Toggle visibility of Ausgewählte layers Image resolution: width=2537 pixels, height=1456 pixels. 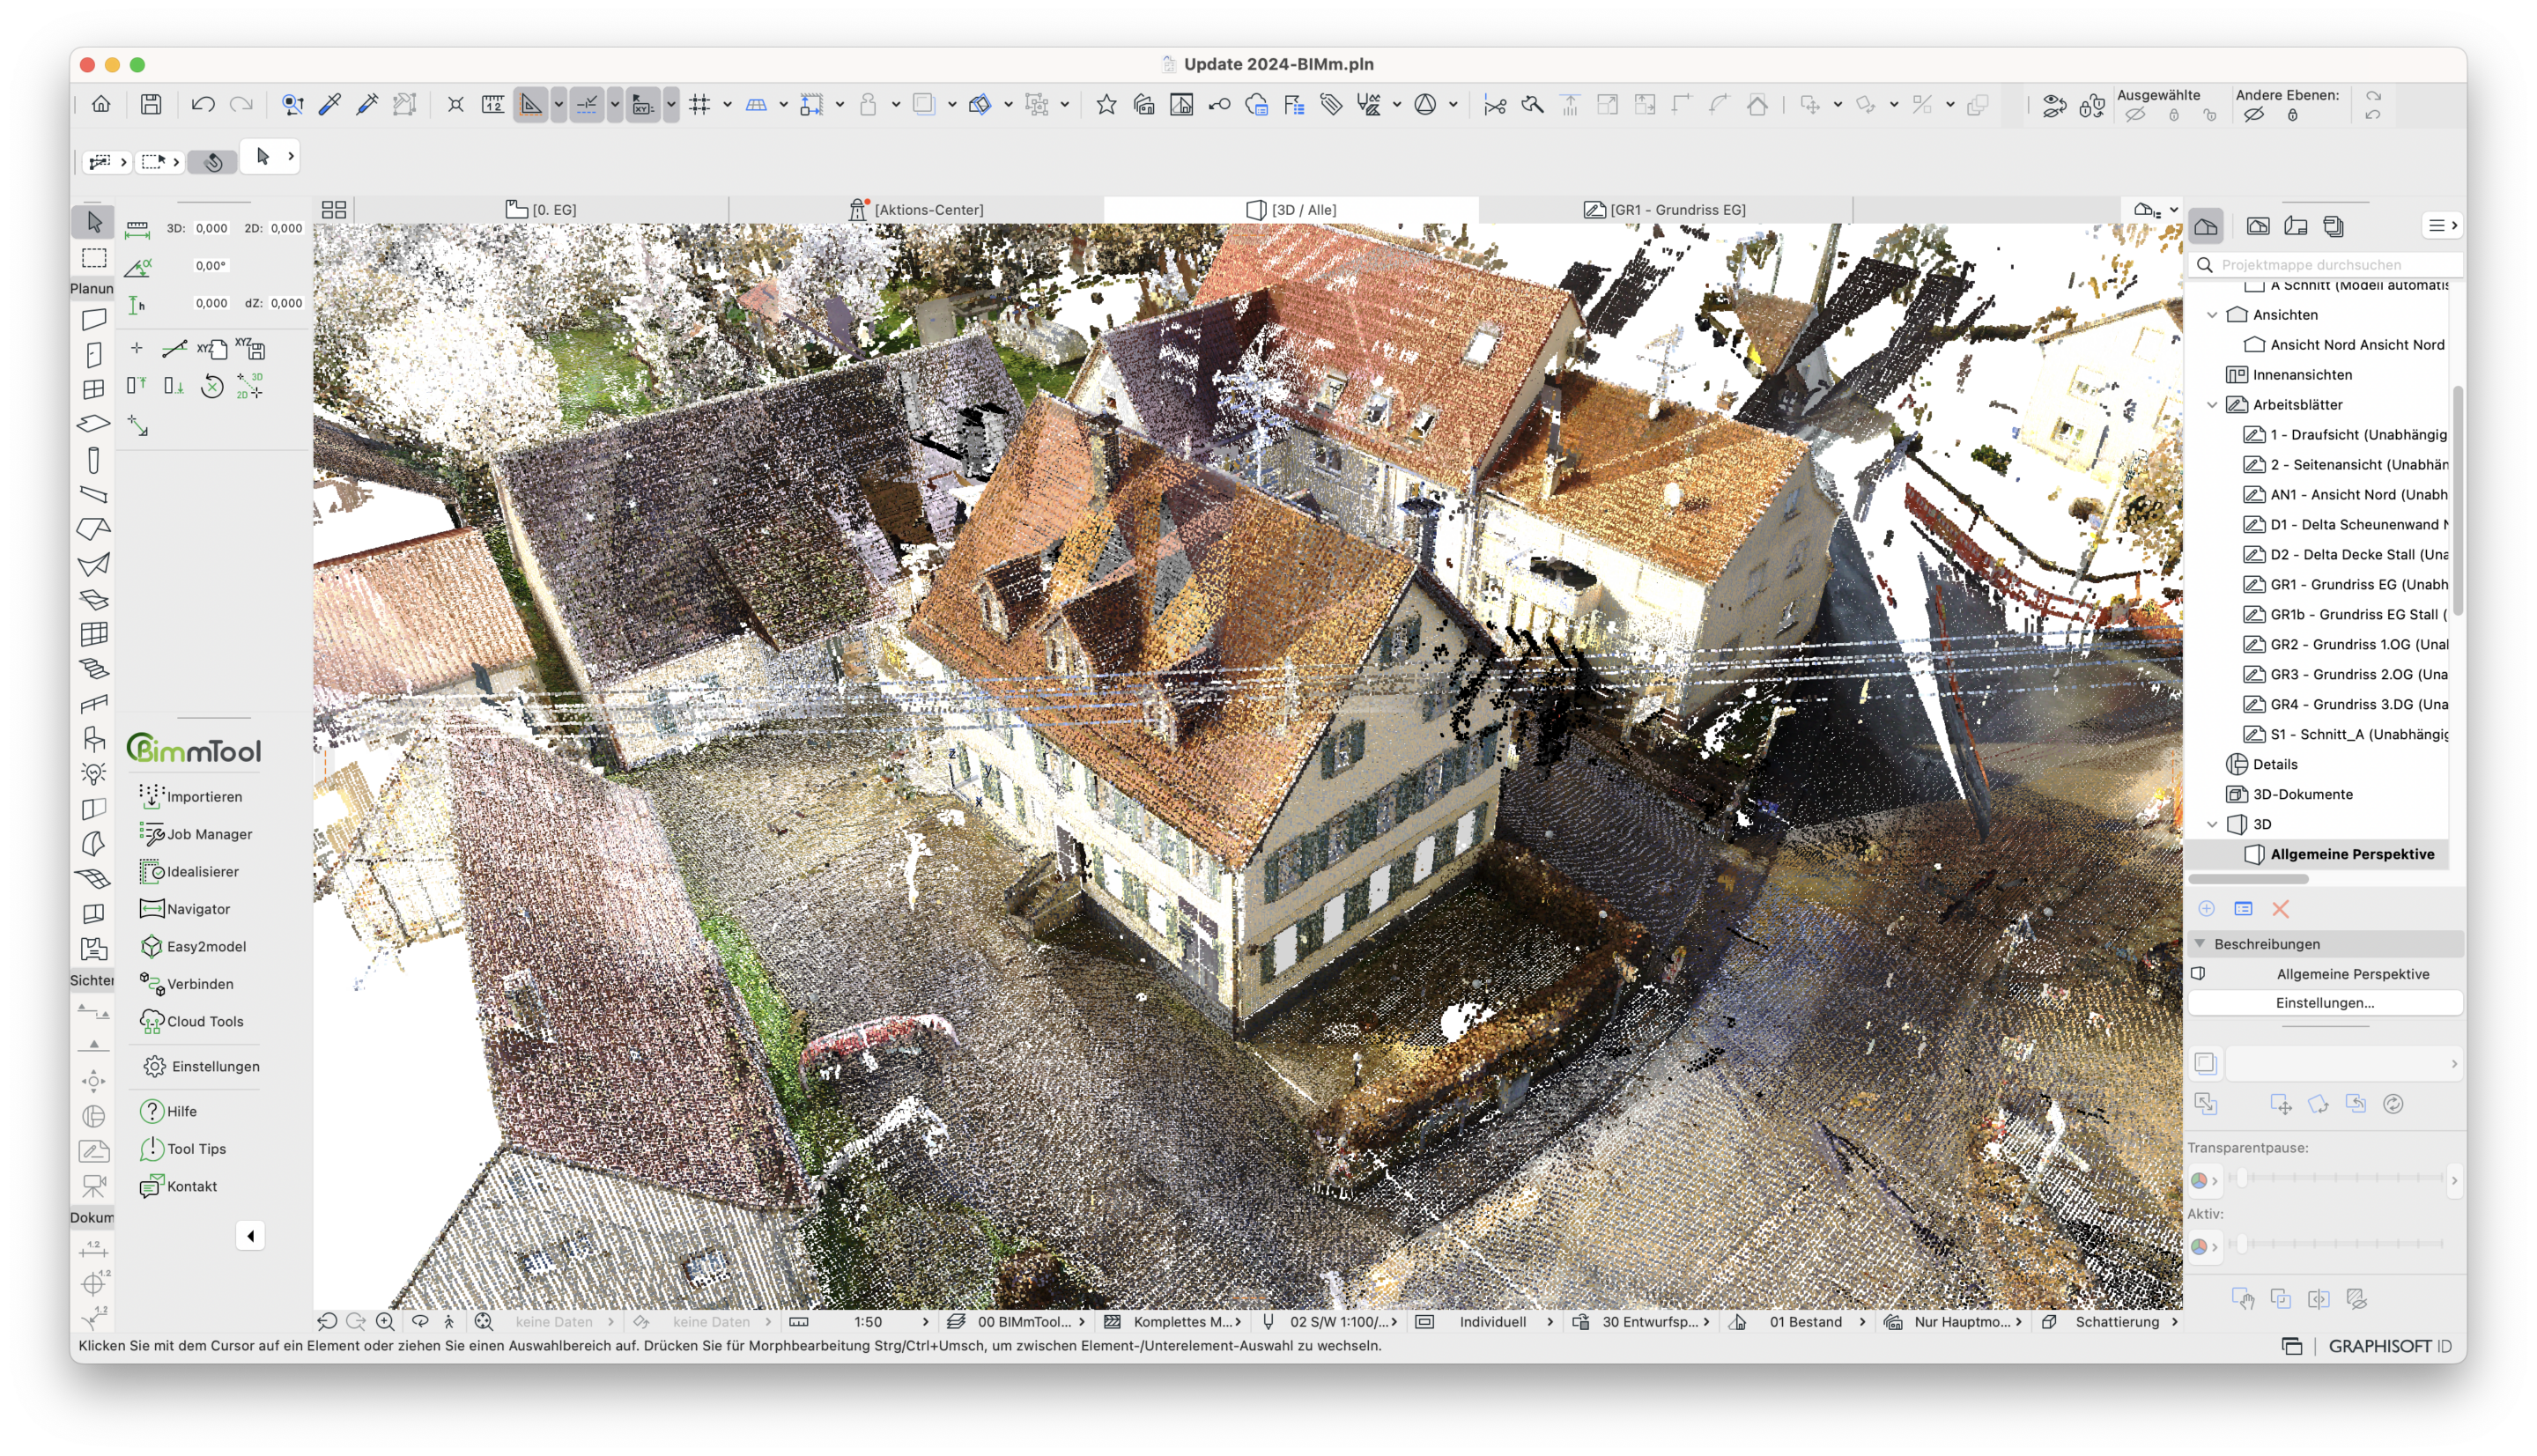click(2135, 115)
